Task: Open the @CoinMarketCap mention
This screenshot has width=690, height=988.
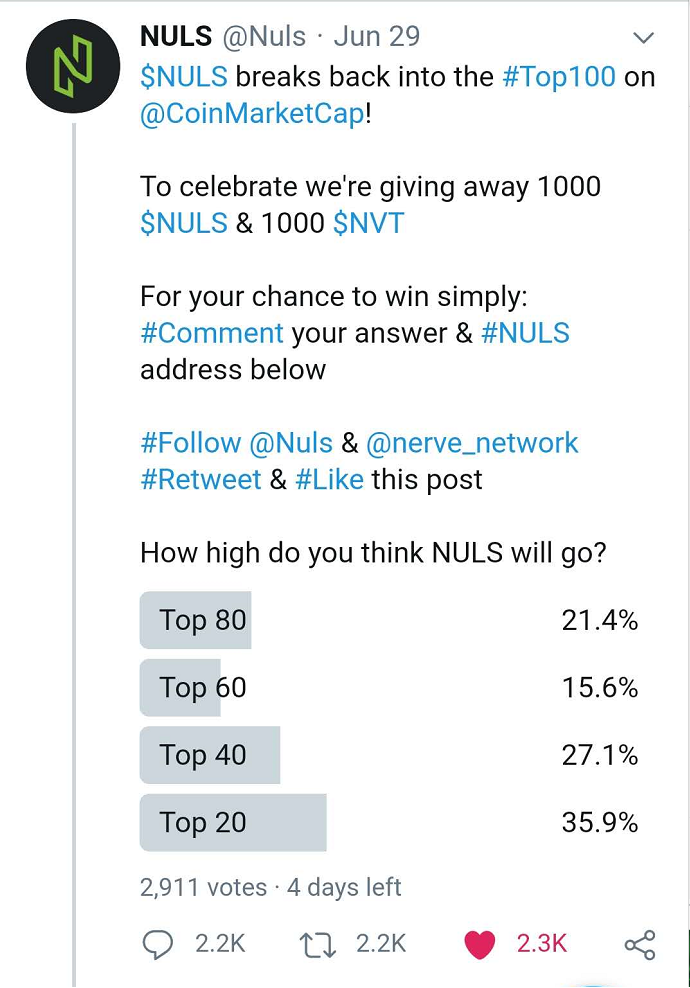Action: (x=252, y=114)
